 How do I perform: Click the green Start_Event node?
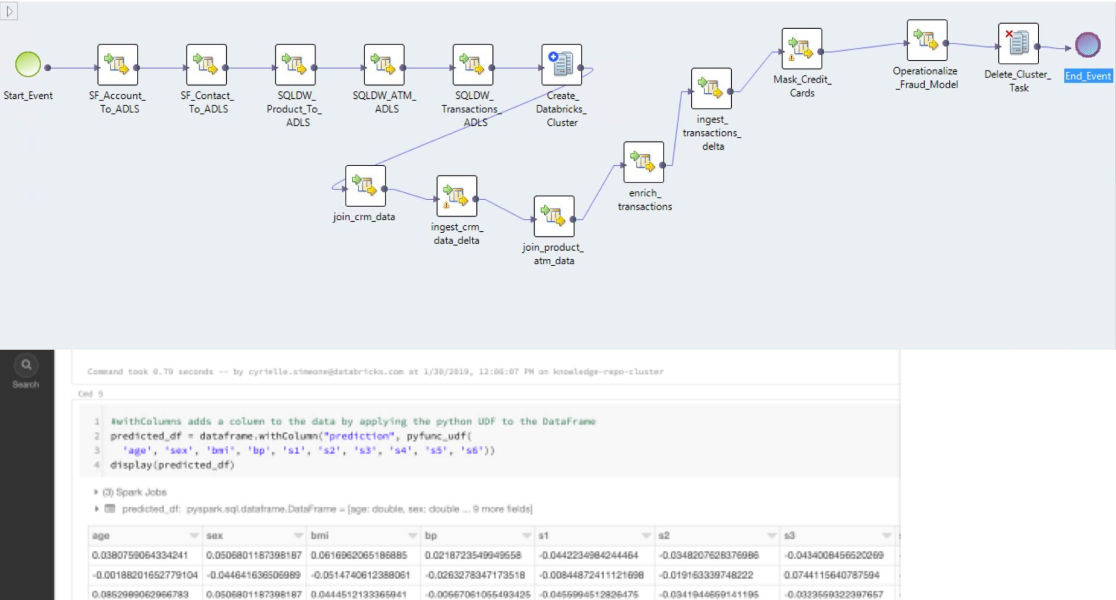coord(29,65)
